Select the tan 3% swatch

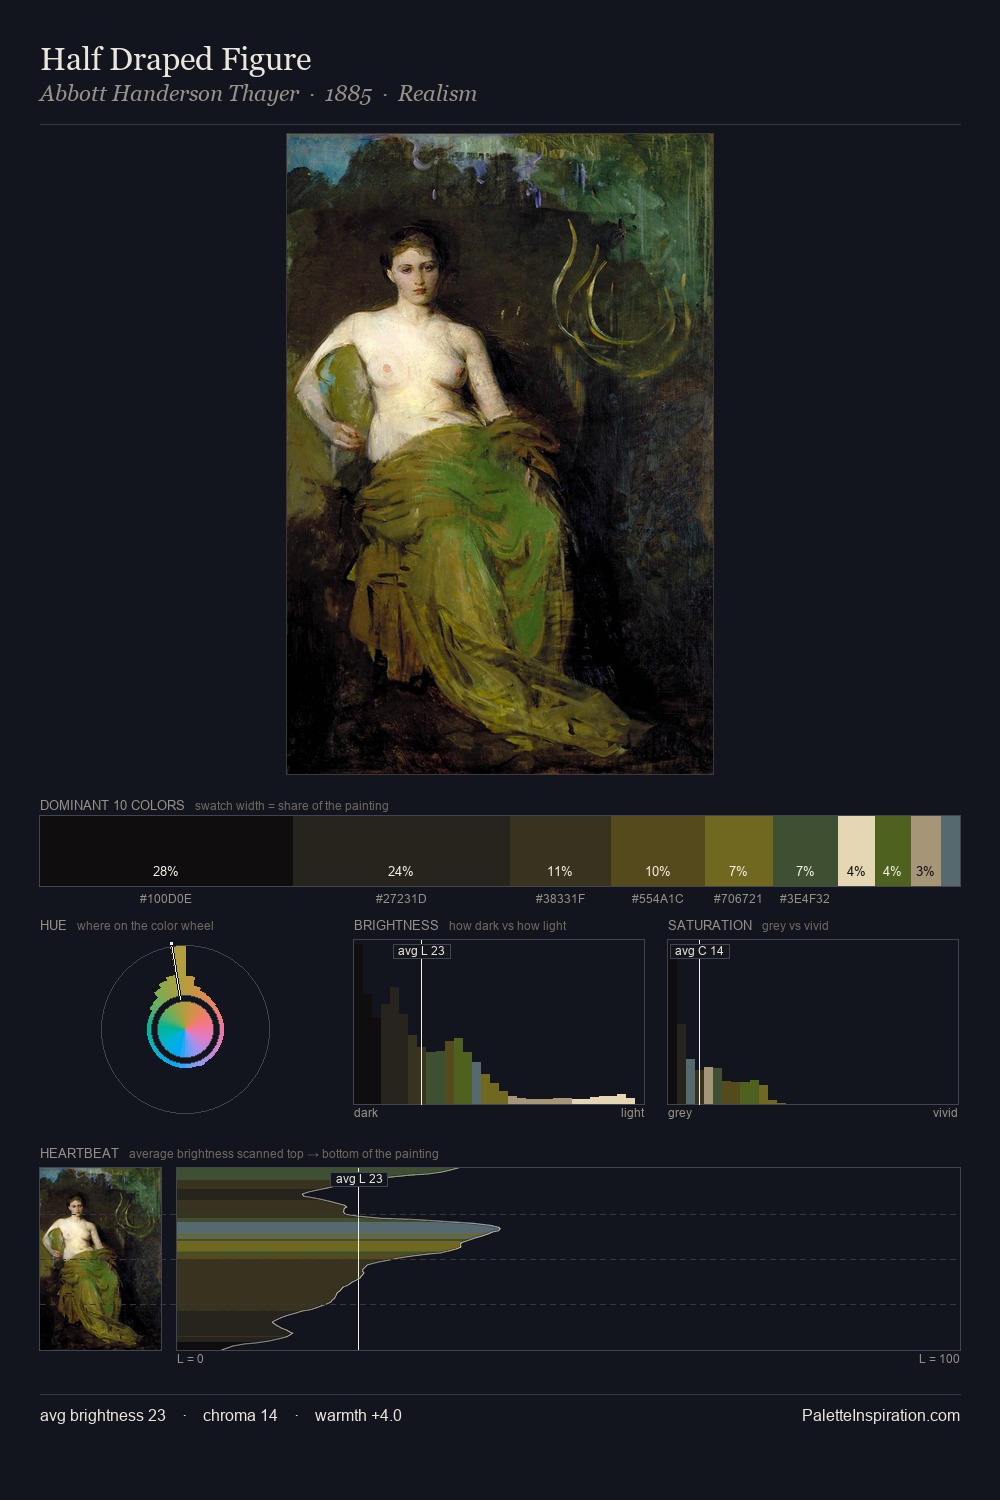[926, 851]
